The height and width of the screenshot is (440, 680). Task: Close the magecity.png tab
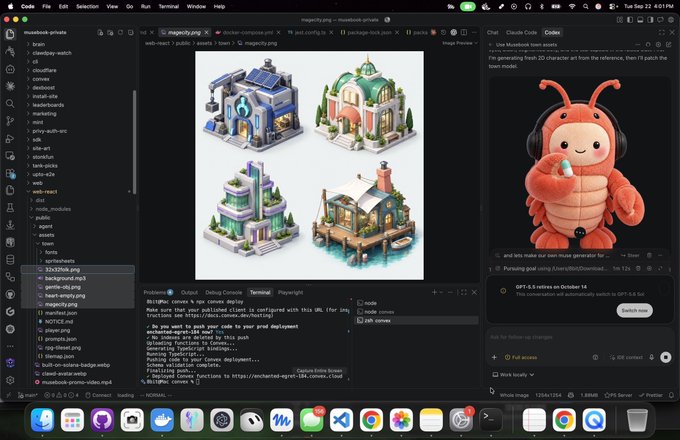click(x=206, y=33)
